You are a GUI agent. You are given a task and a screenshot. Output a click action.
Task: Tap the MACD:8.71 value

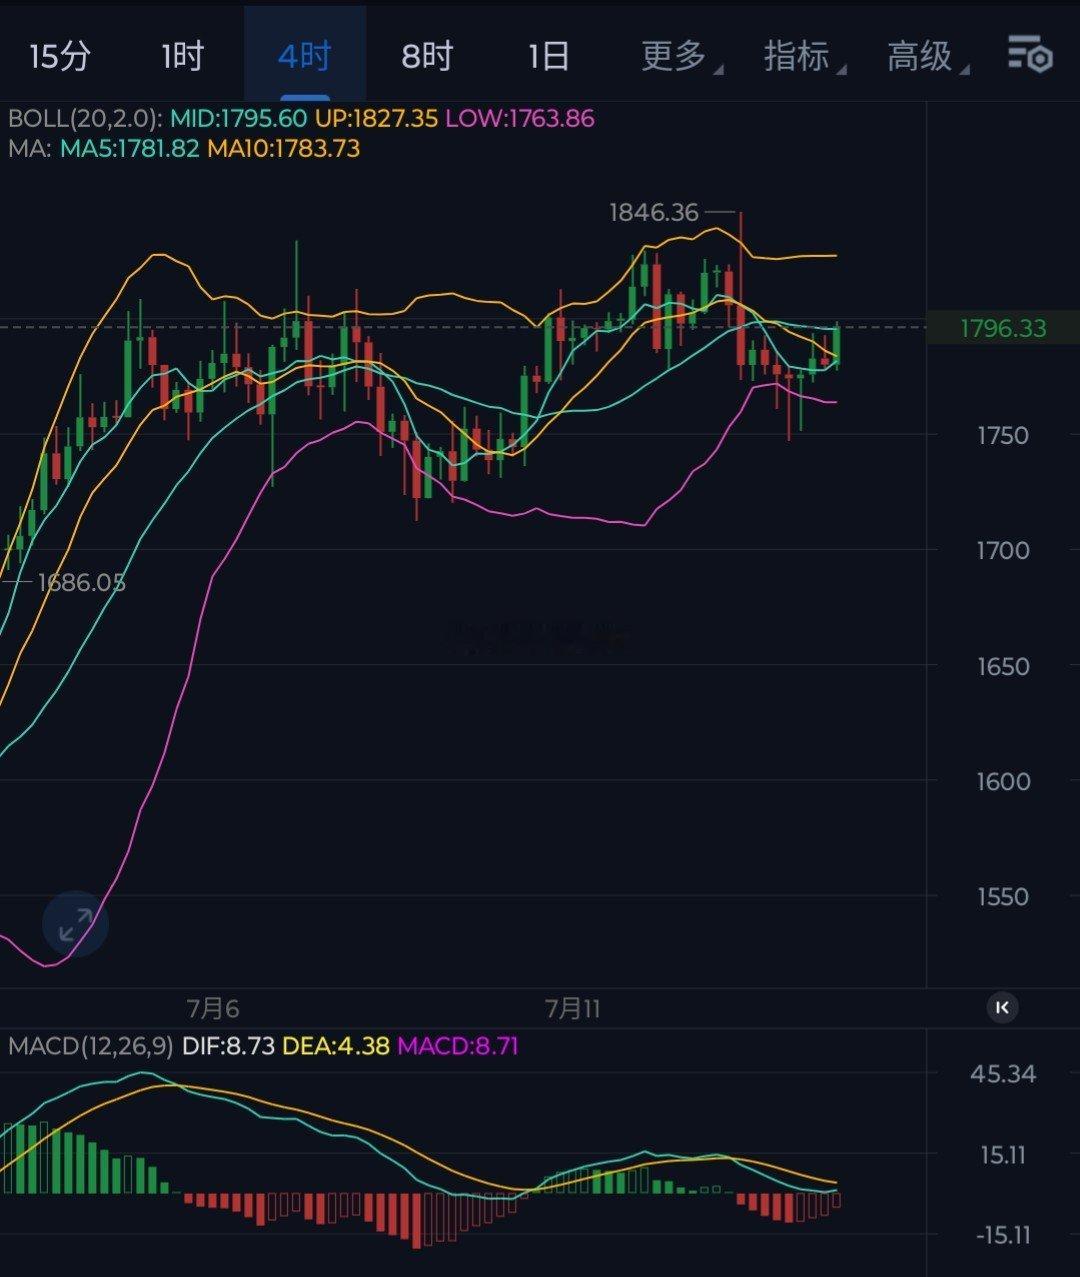[x=458, y=1047]
